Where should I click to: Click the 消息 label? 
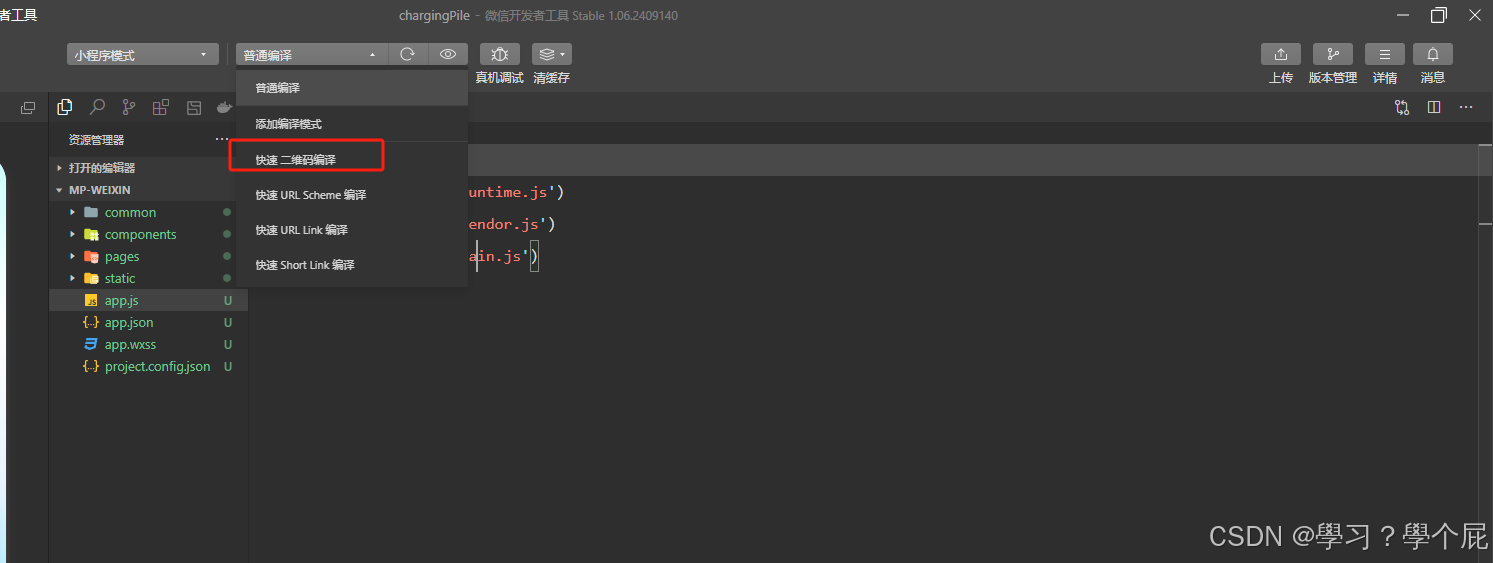click(x=1433, y=78)
